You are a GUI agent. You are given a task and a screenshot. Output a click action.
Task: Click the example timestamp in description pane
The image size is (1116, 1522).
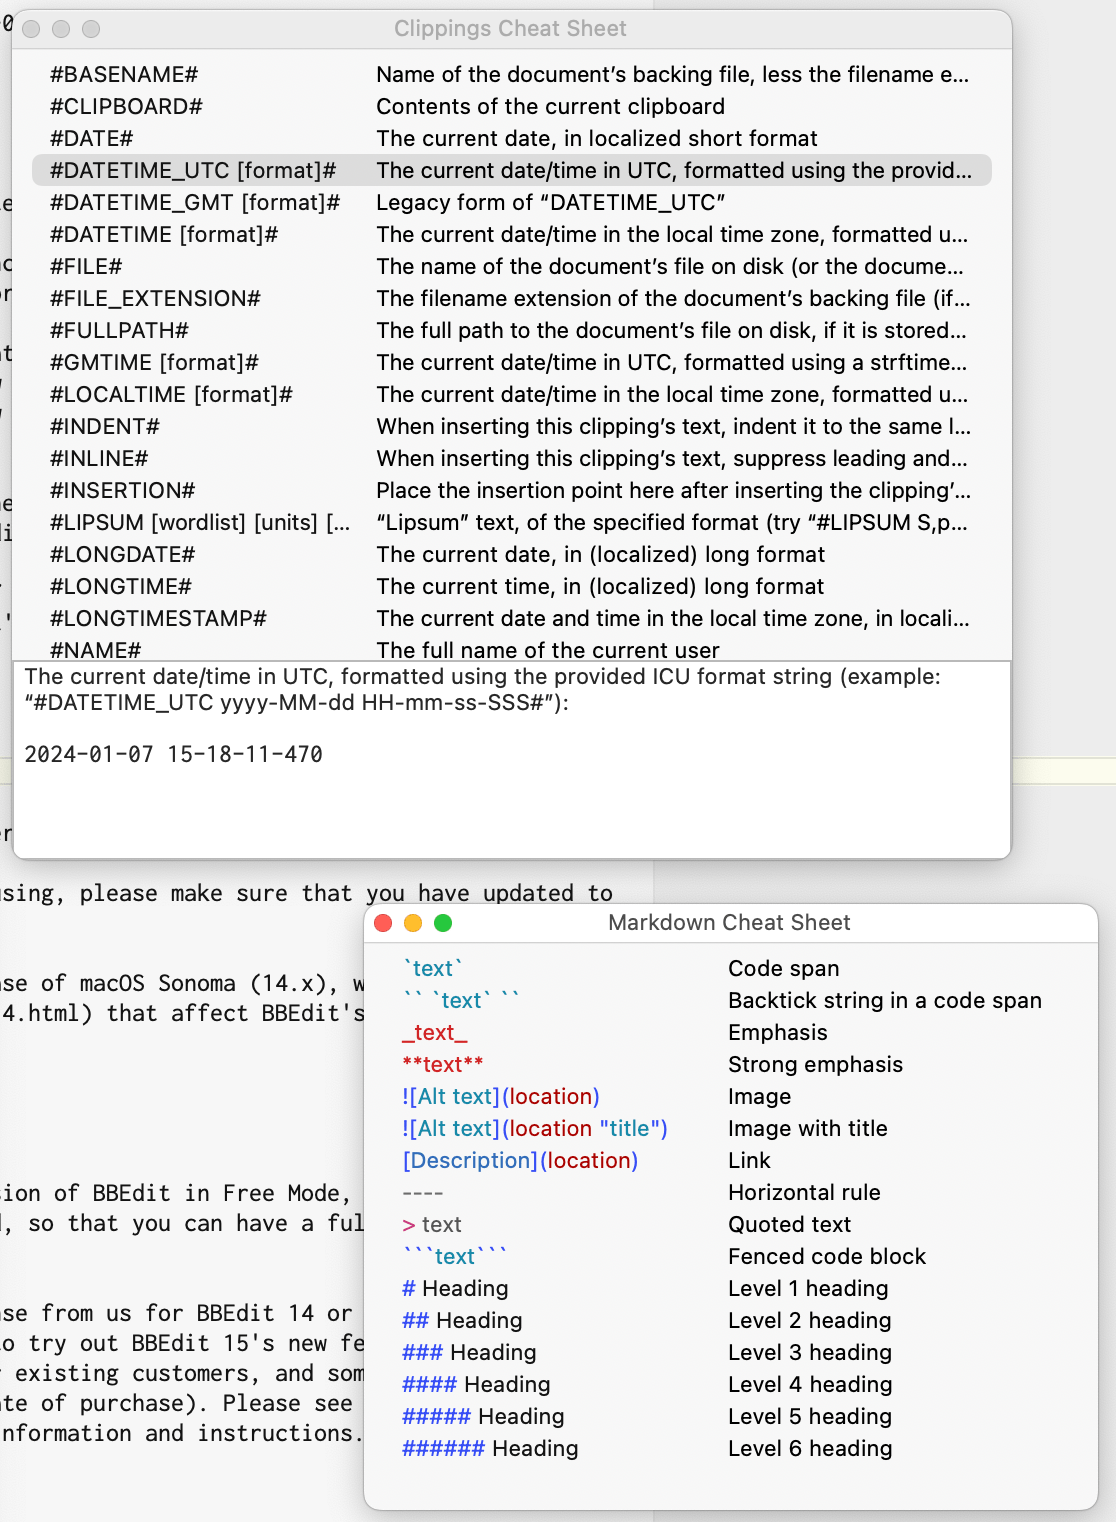tap(173, 755)
